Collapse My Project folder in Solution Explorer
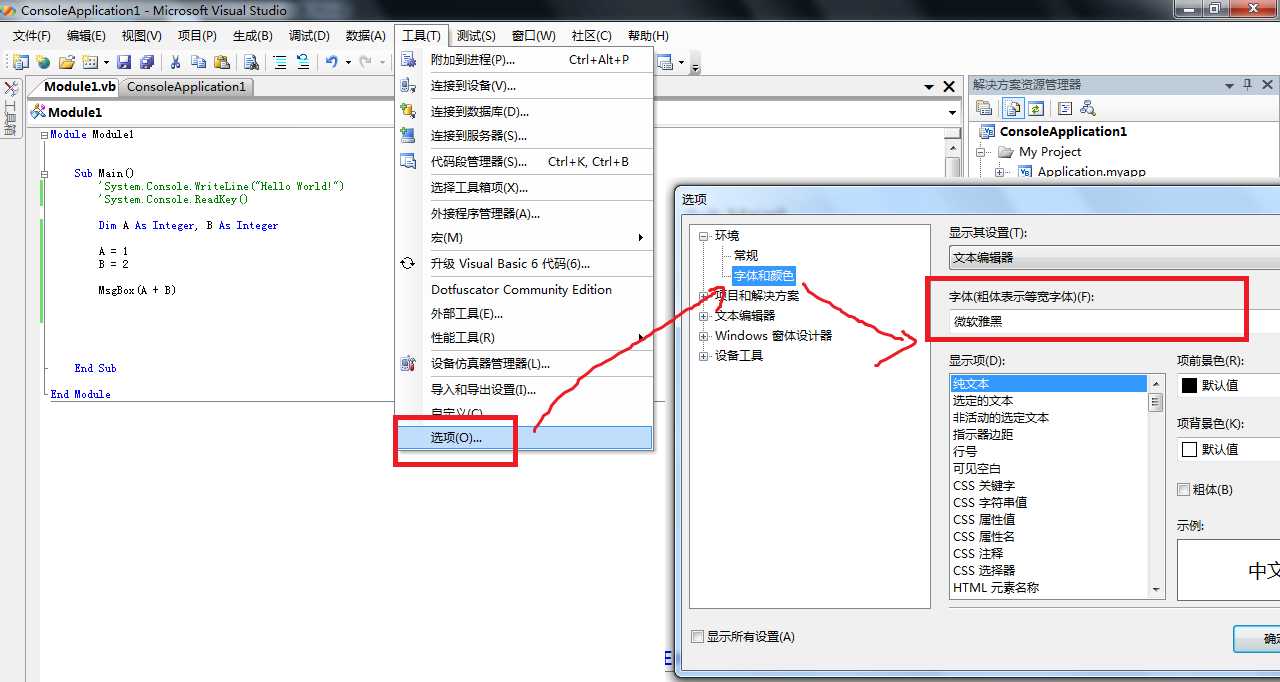1280x682 pixels. (981, 152)
